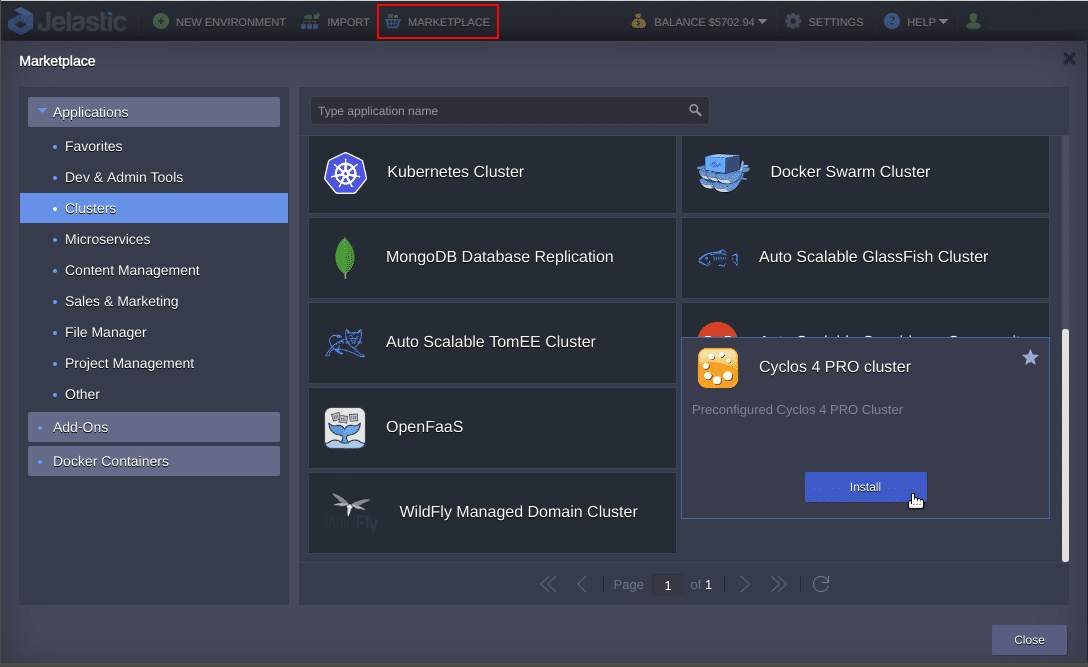Go to next page arrow

[x=745, y=584]
